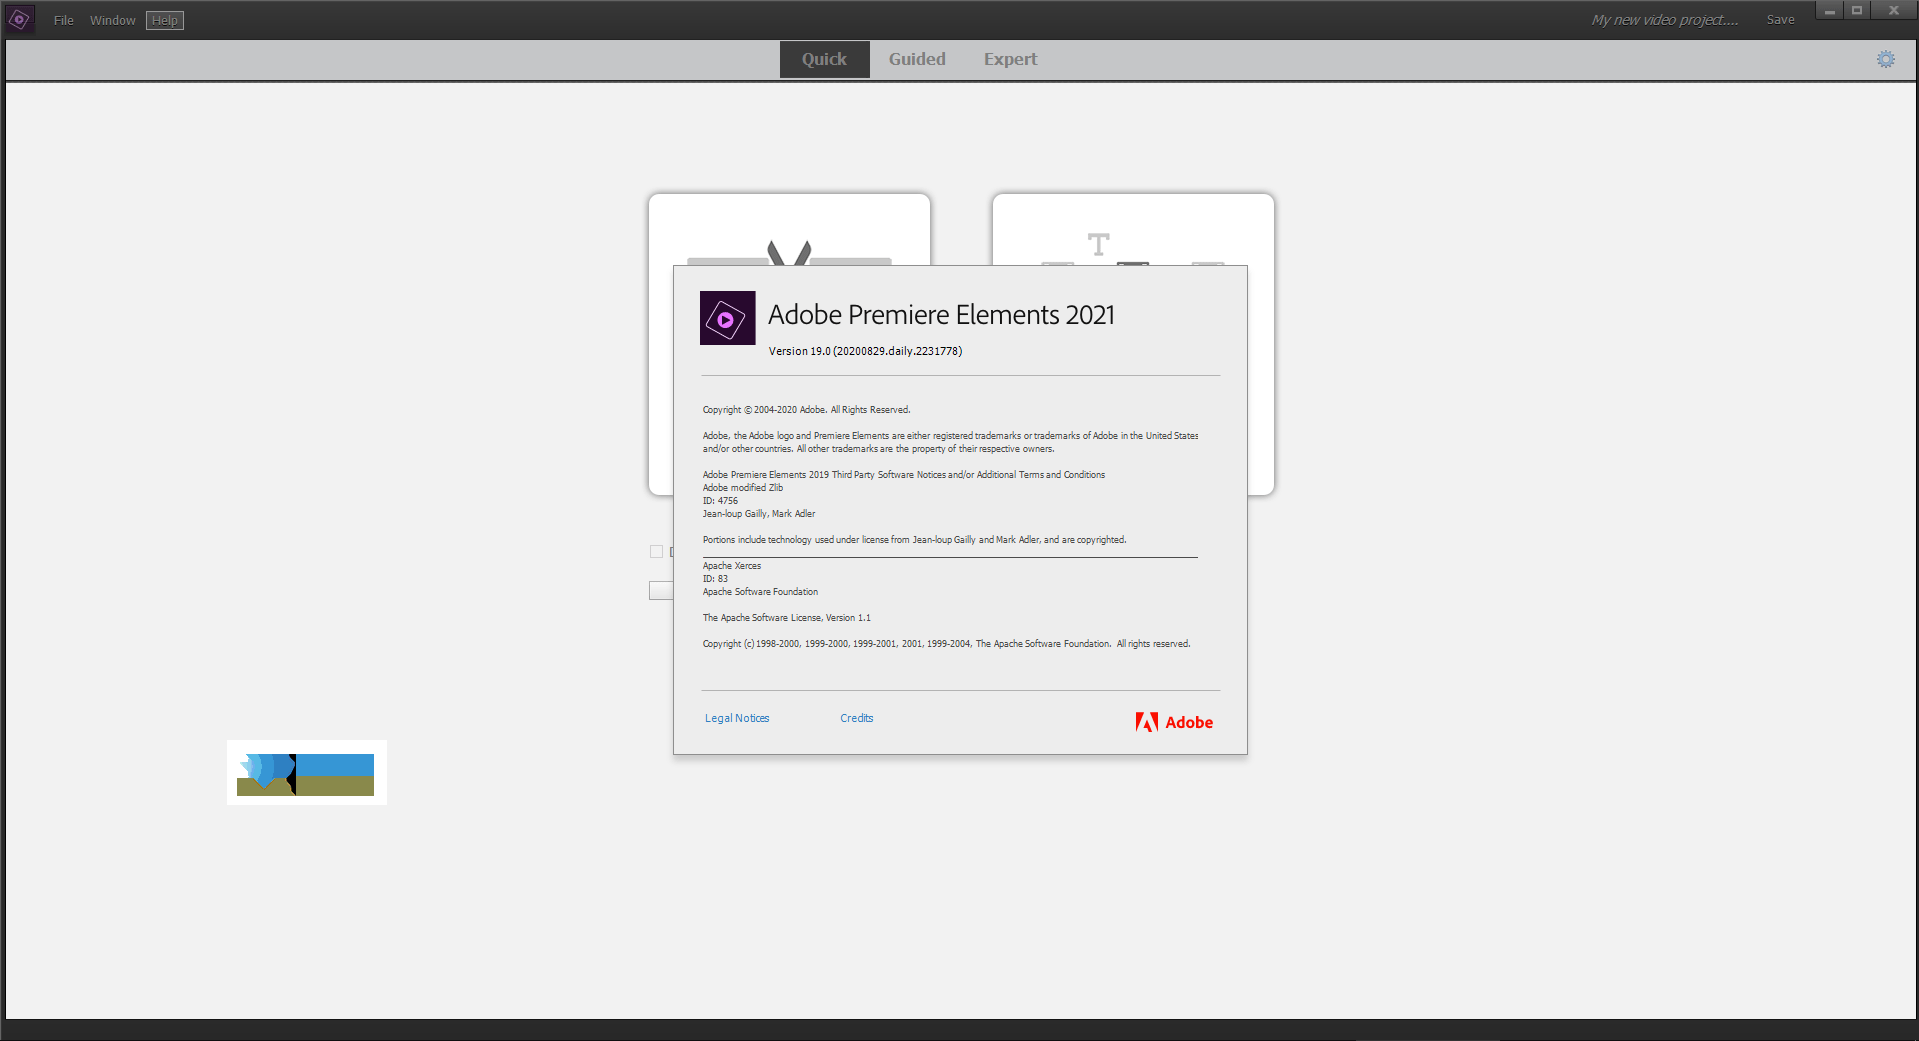
Task: Click the 'Apache Software Foundation' line
Action: (x=760, y=592)
